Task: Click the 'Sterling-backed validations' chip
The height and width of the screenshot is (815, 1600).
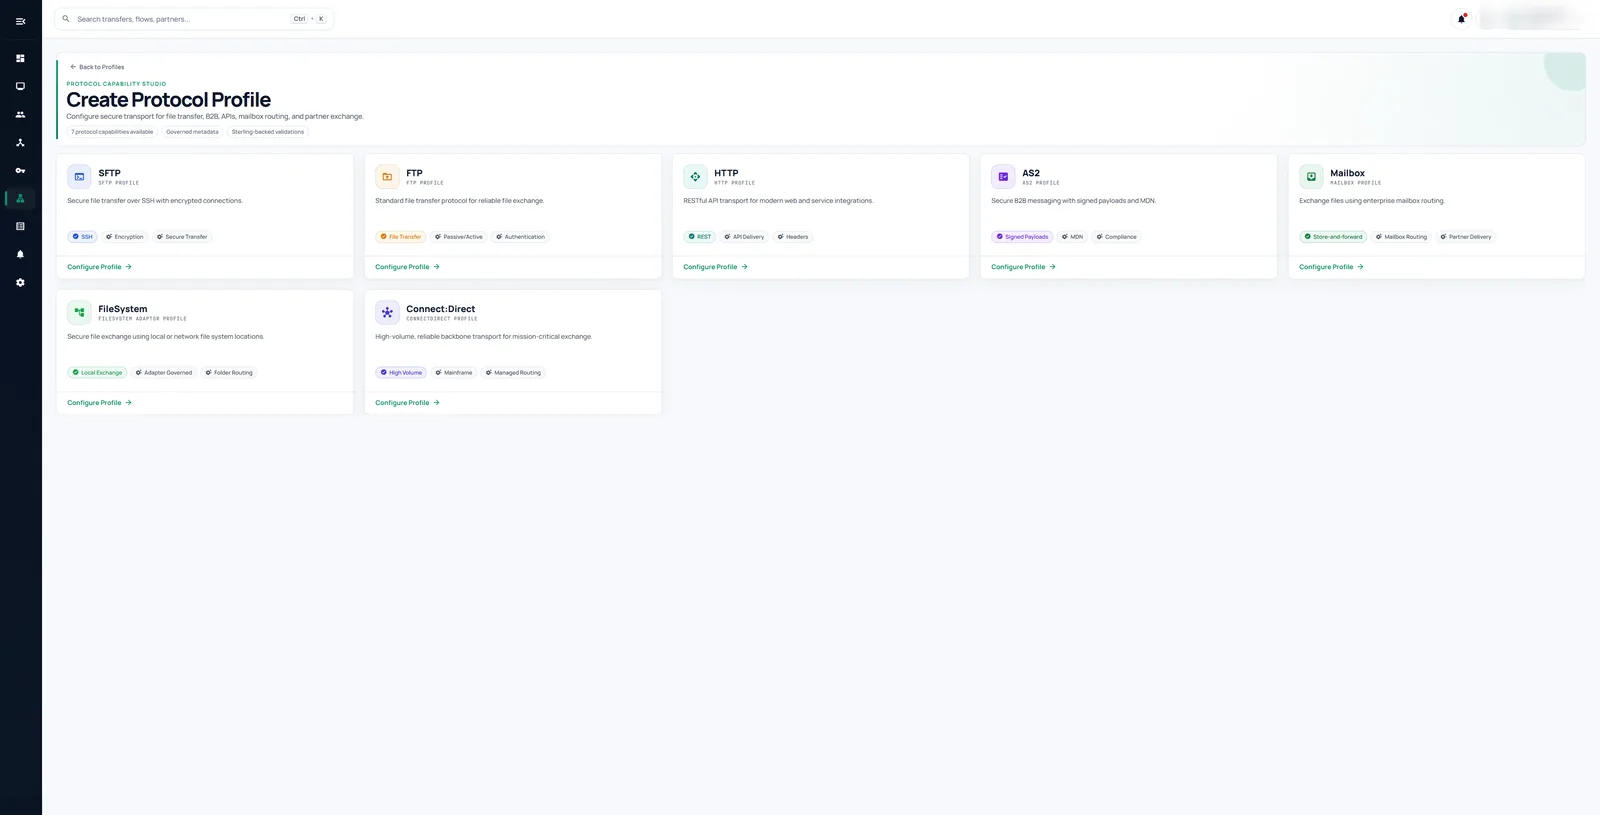Action: click(268, 132)
